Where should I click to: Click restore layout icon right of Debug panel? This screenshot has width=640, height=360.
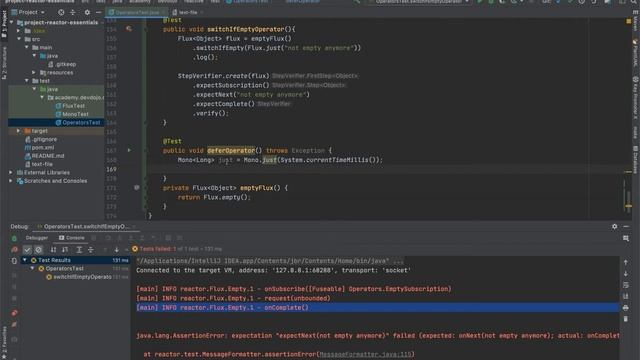point(626,238)
